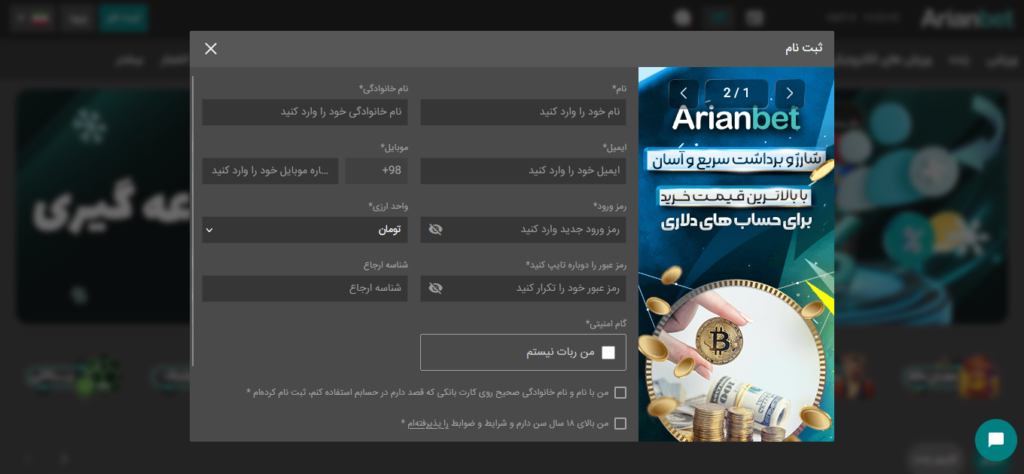Click the نام first name field
This screenshot has height=474, width=1024.
tap(523, 112)
